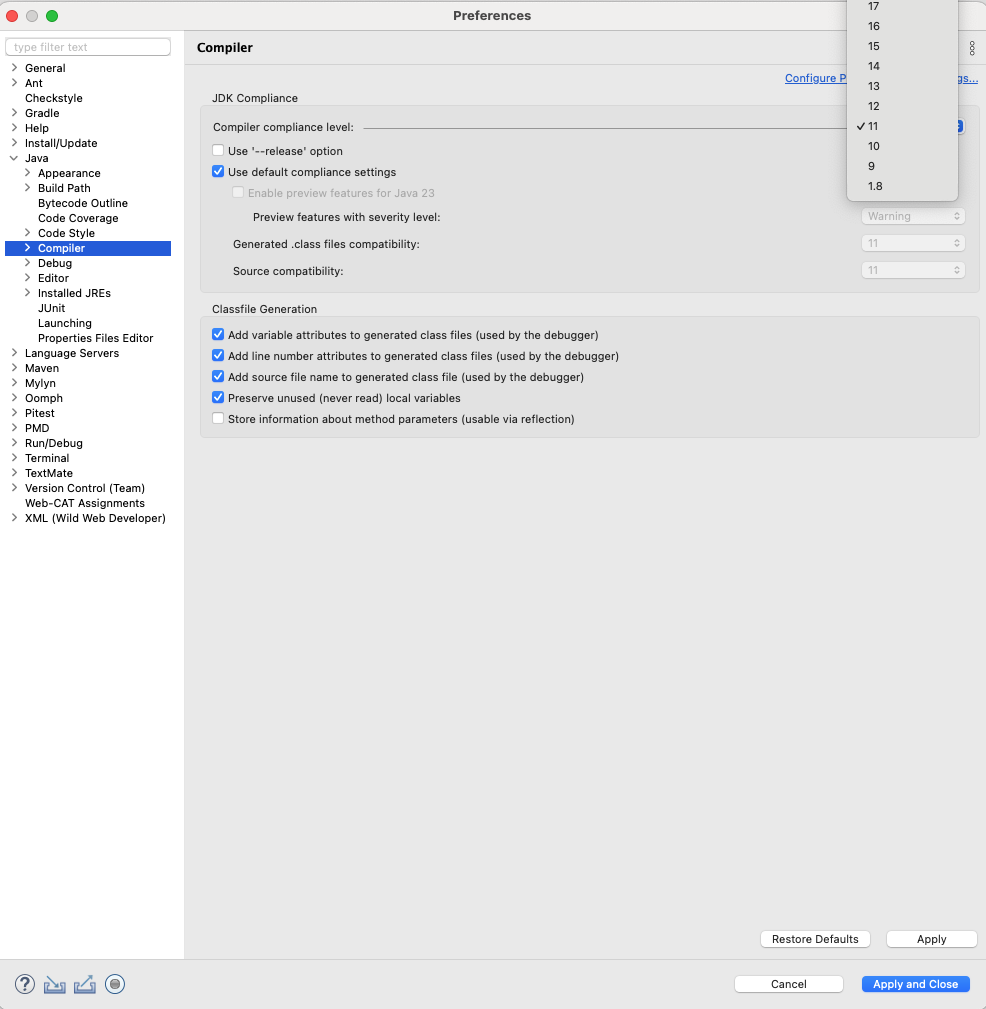
Task: Collapse the Java tree node
Action: tap(14, 158)
